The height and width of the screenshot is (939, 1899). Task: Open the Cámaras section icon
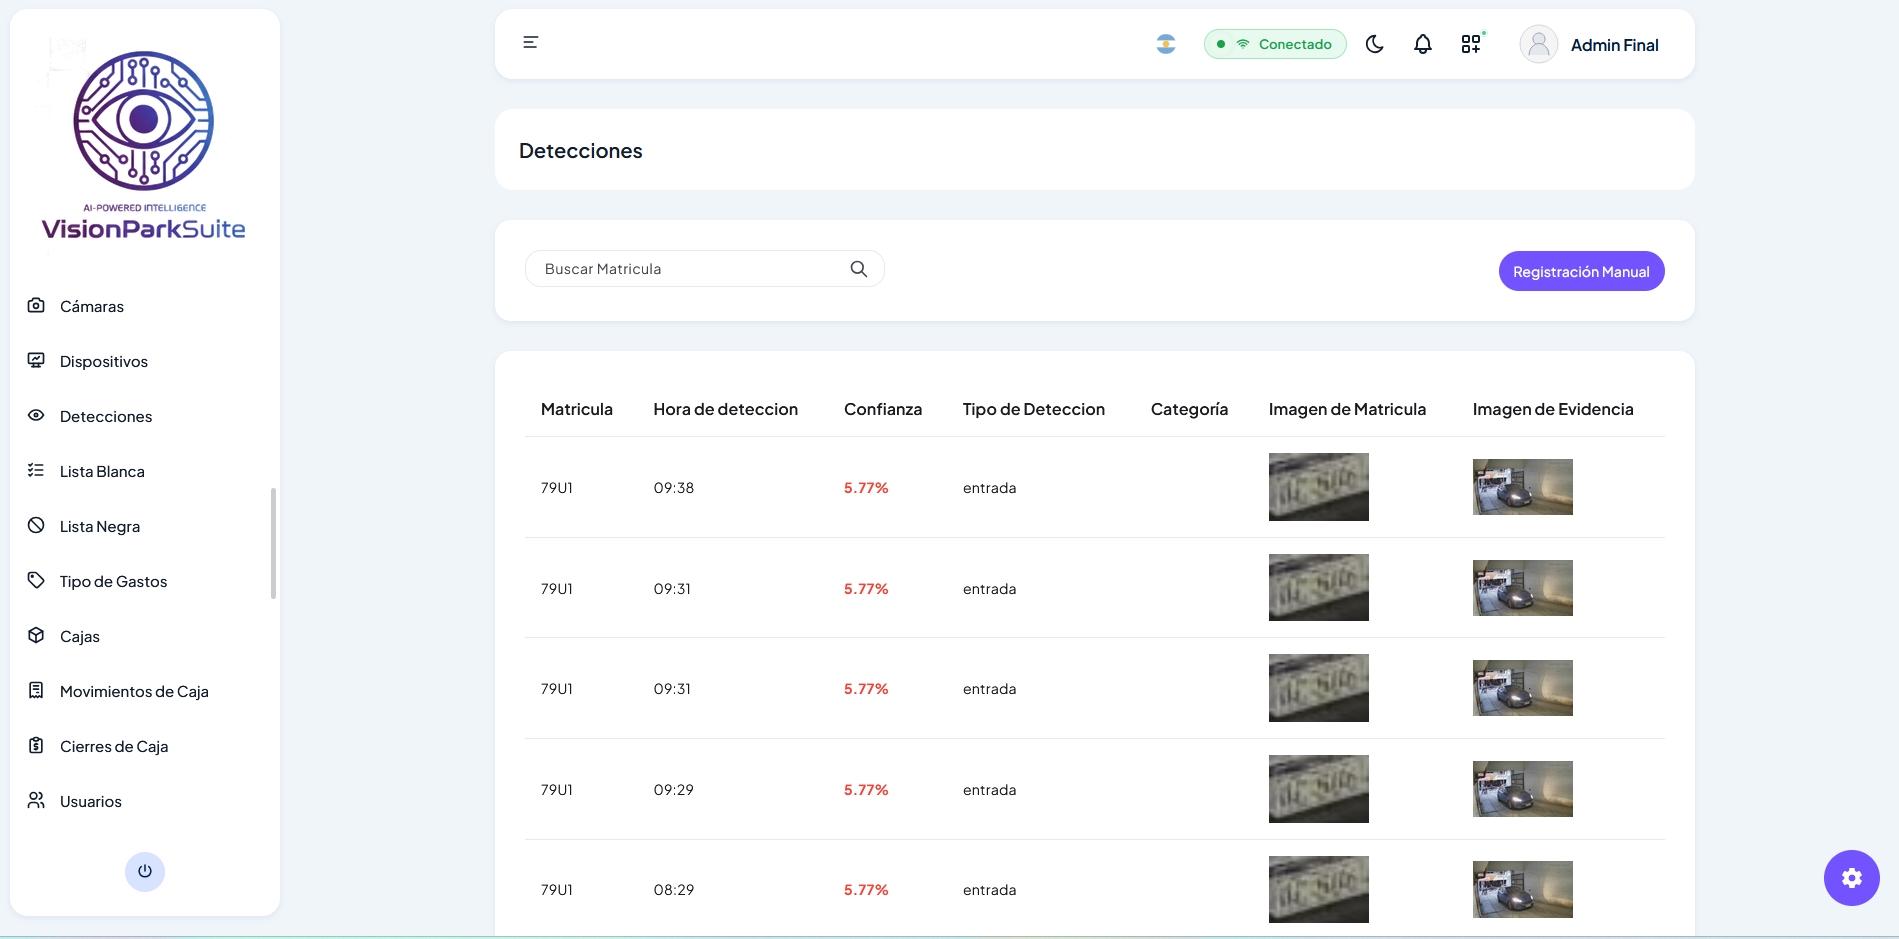[x=36, y=306]
